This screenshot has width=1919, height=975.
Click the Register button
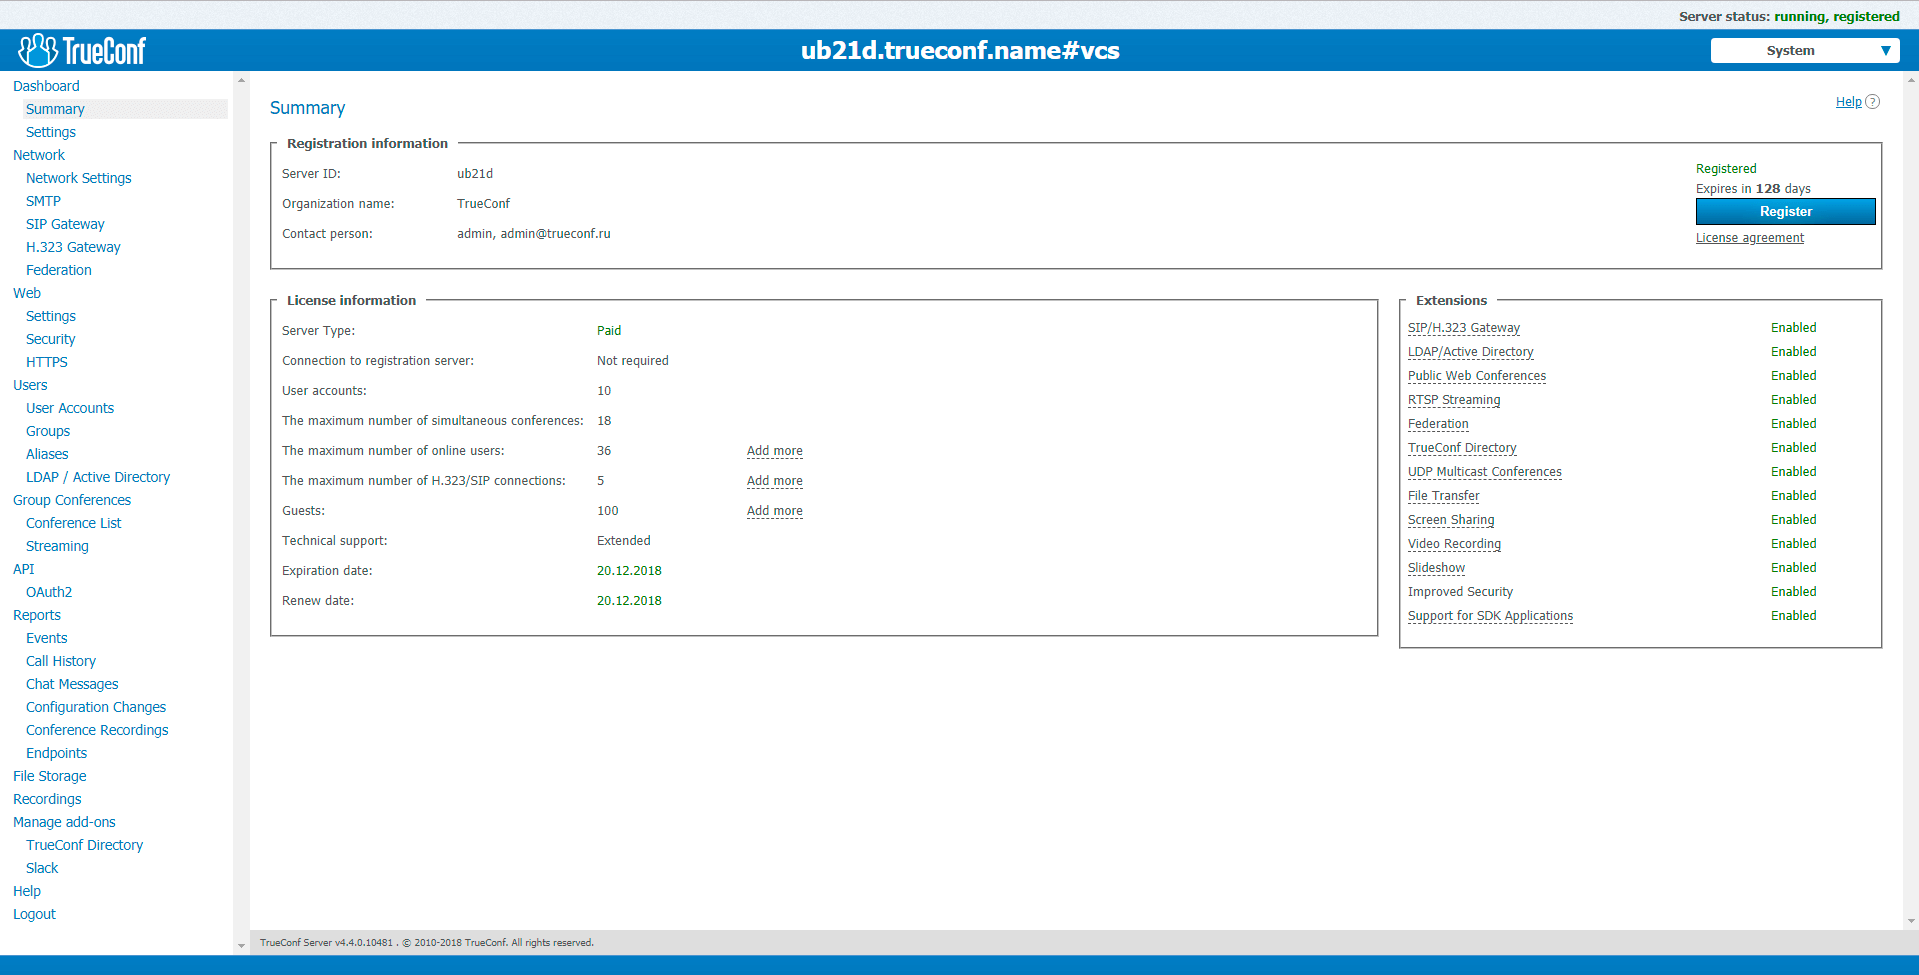(1785, 211)
